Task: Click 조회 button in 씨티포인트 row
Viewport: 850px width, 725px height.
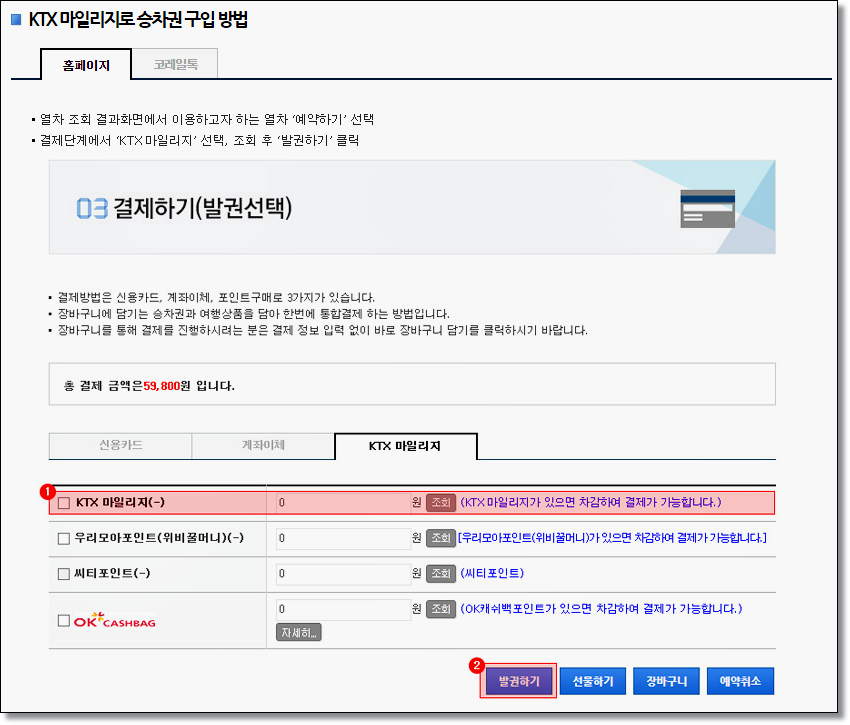Action: click(x=441, y=573)
